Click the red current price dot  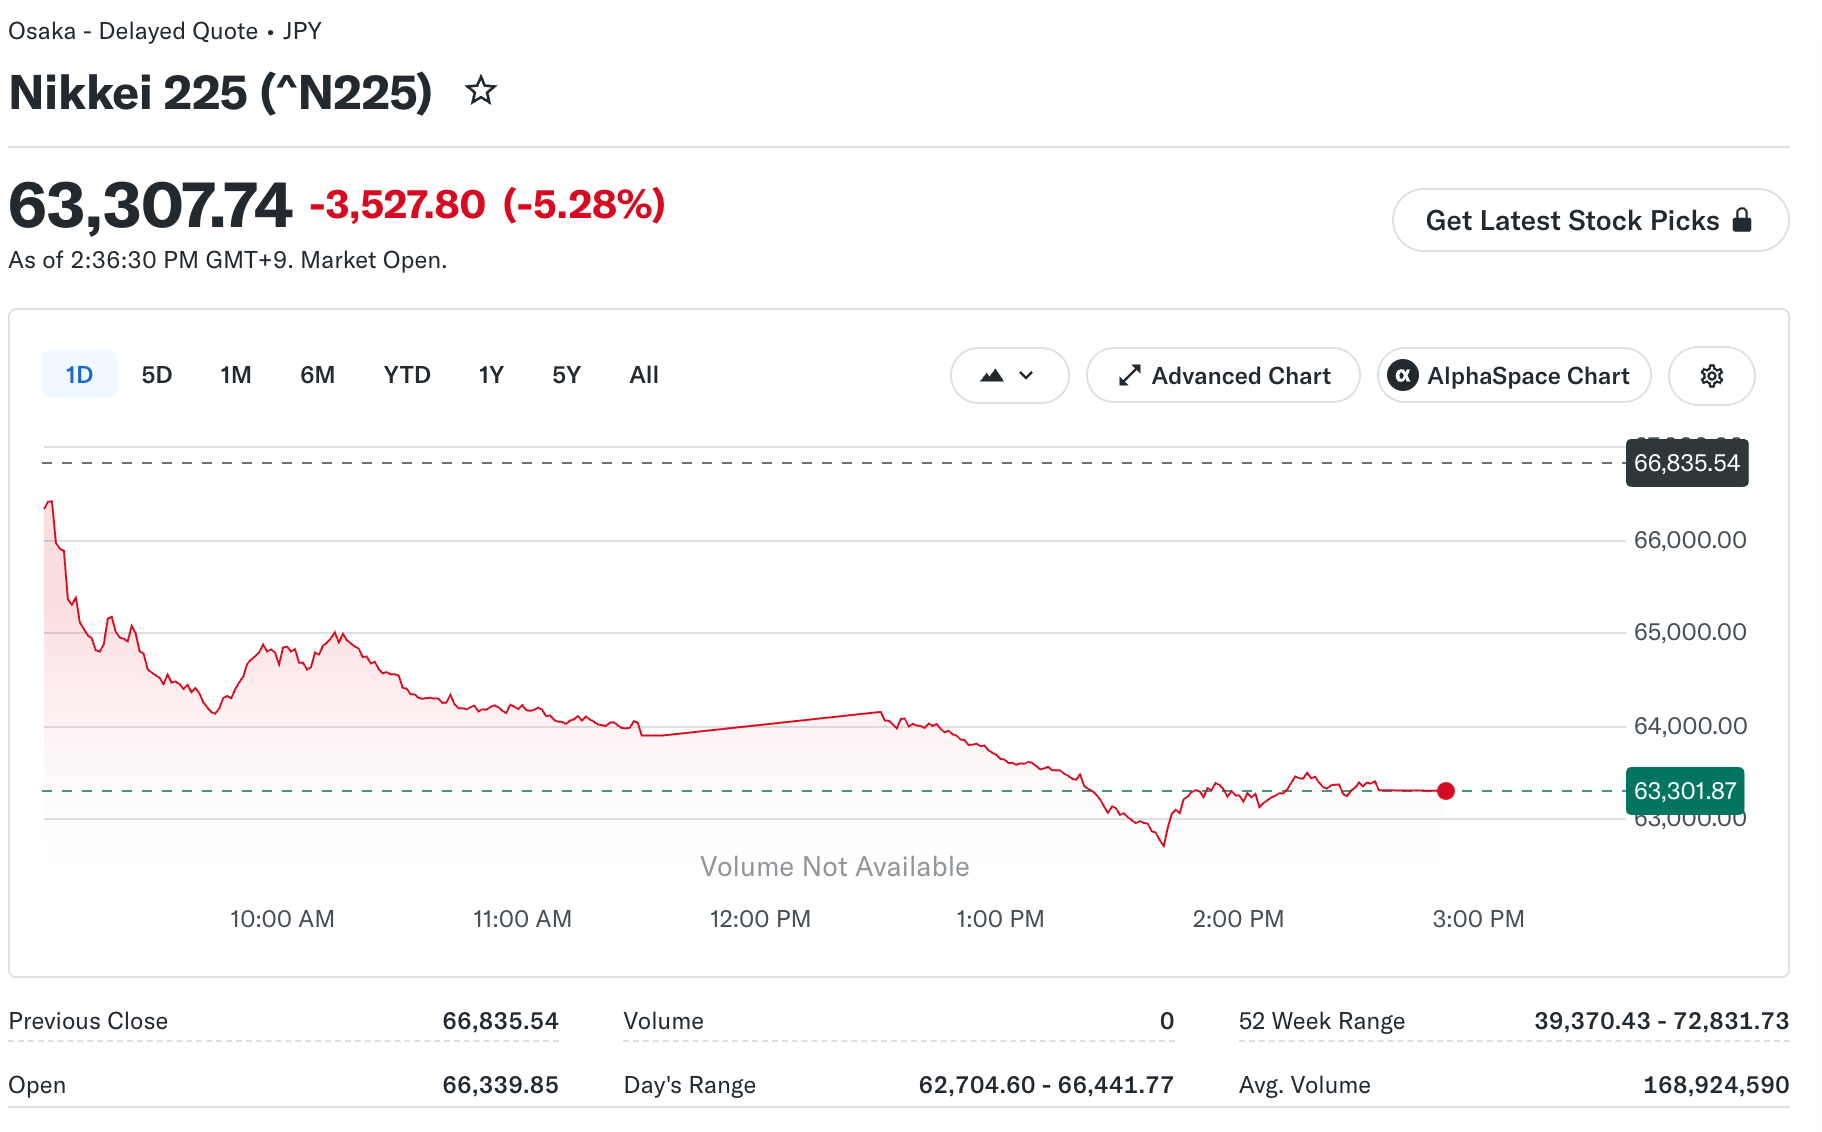(1446, 791)
